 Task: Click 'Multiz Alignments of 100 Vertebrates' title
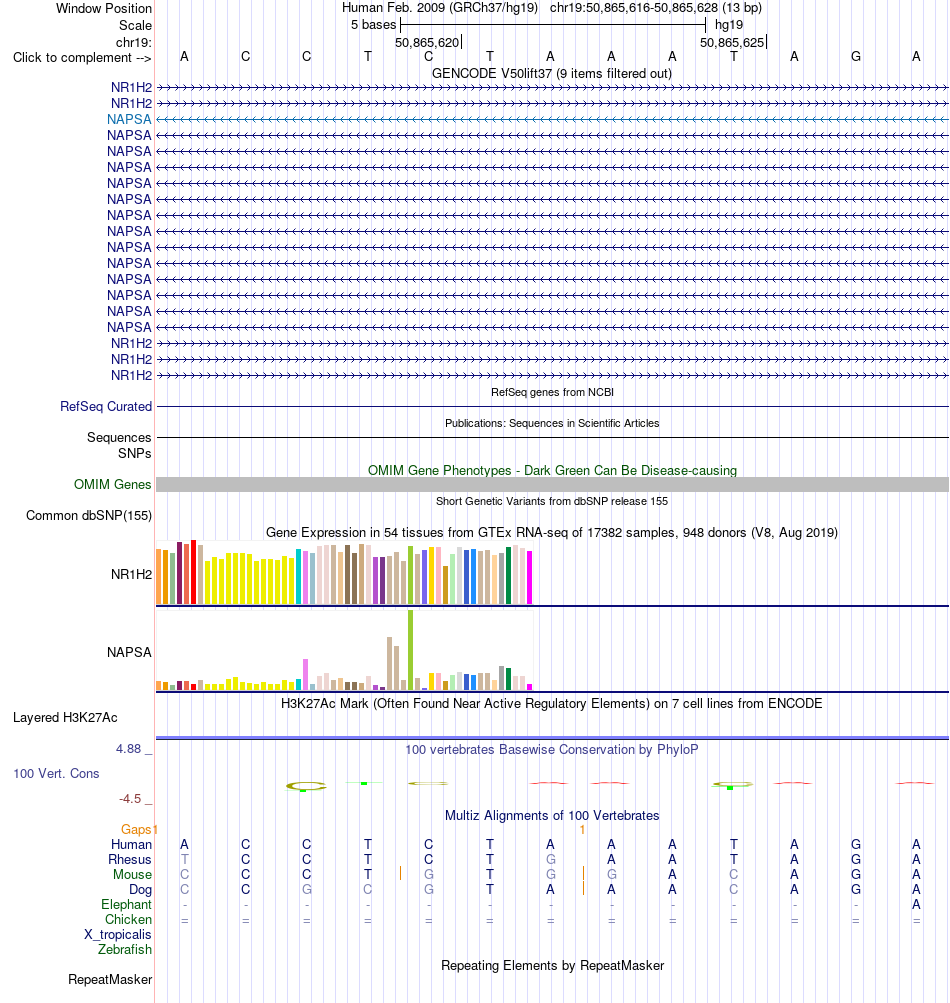tap(552, 816)
